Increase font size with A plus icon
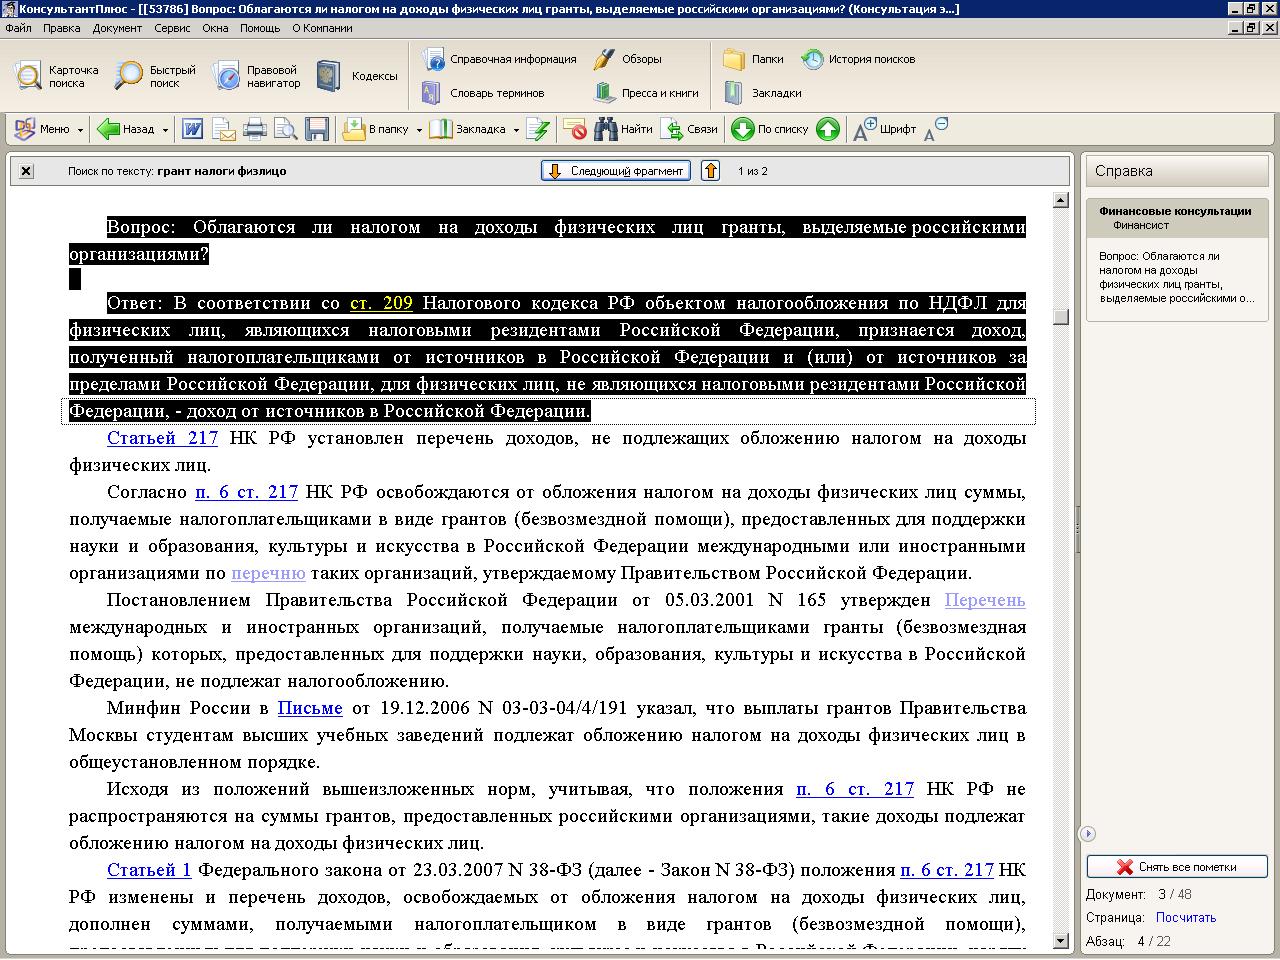 pyautogui.click(x=864, y=129)
